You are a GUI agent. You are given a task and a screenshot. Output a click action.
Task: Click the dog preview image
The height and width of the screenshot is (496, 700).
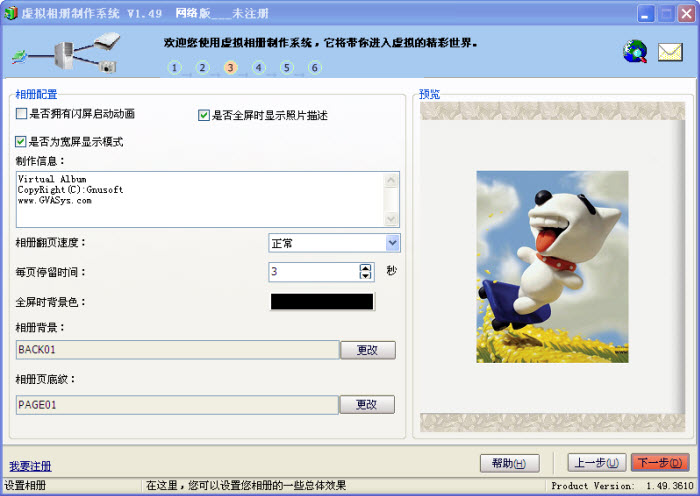coord(552,267)
